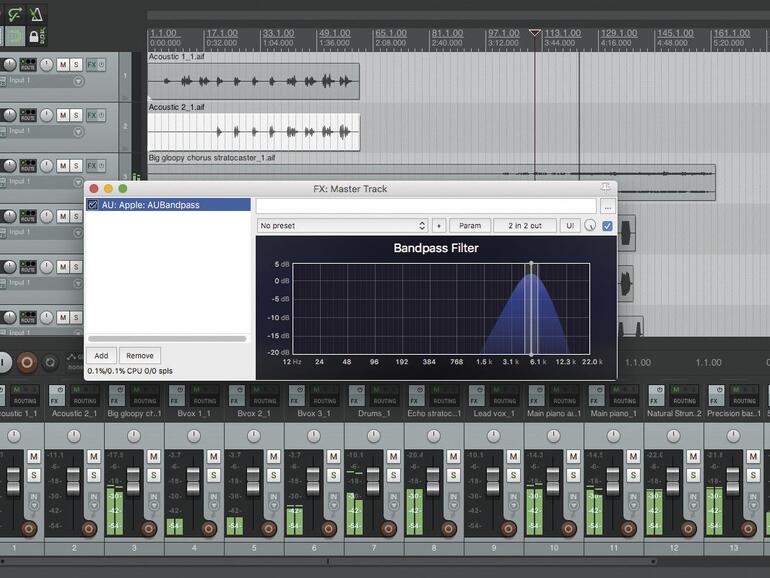Click the Acoustic 2_1 channel volume fader
The width and height of the screenshot is (770, 578).
(x=73, y=481)
